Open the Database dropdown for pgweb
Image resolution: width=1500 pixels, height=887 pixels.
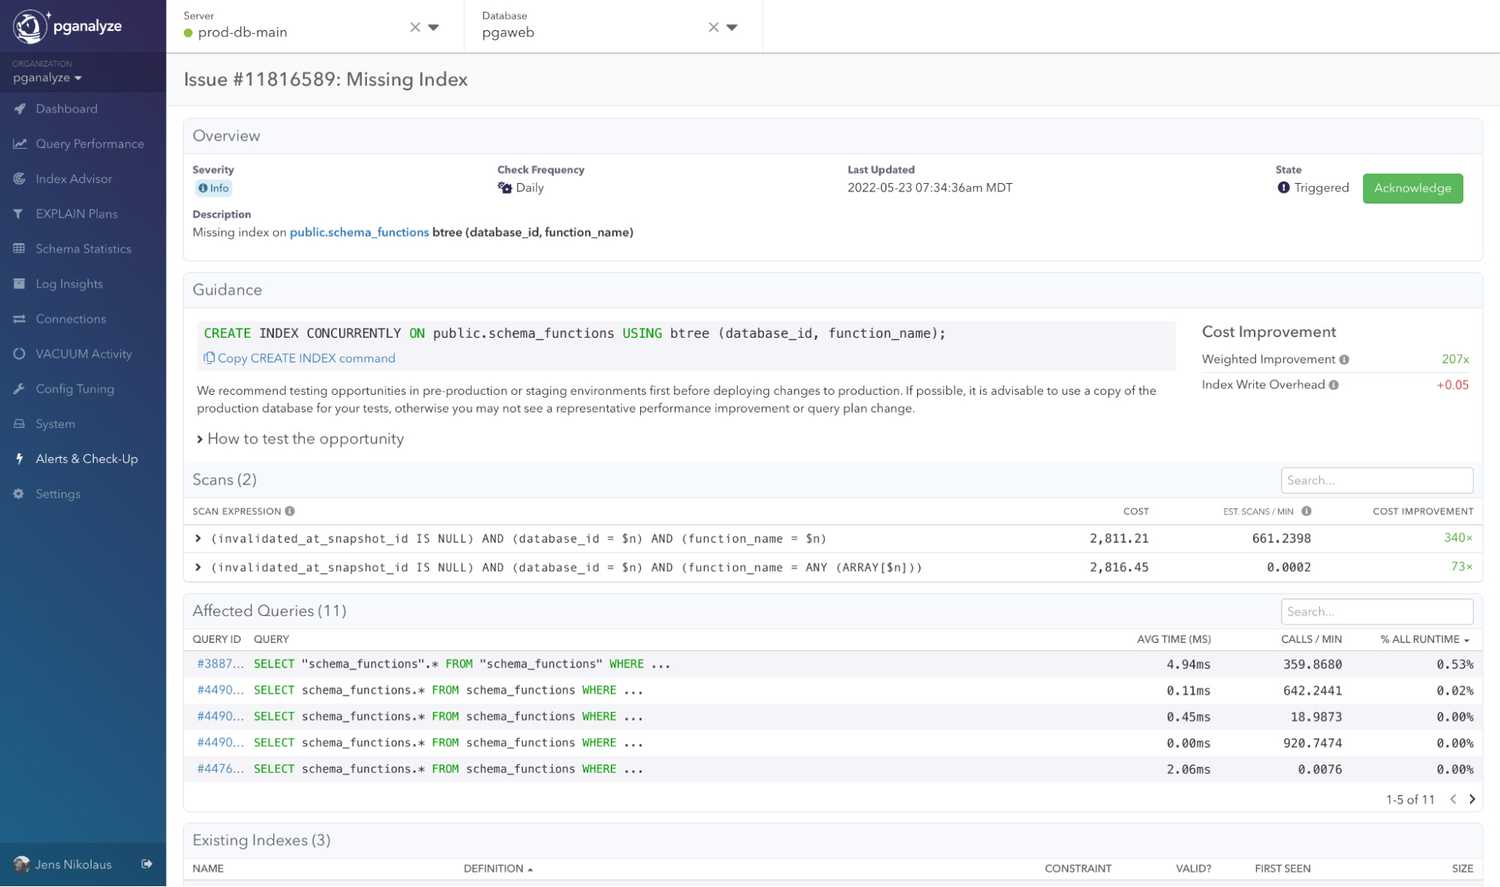click(733, 27)
